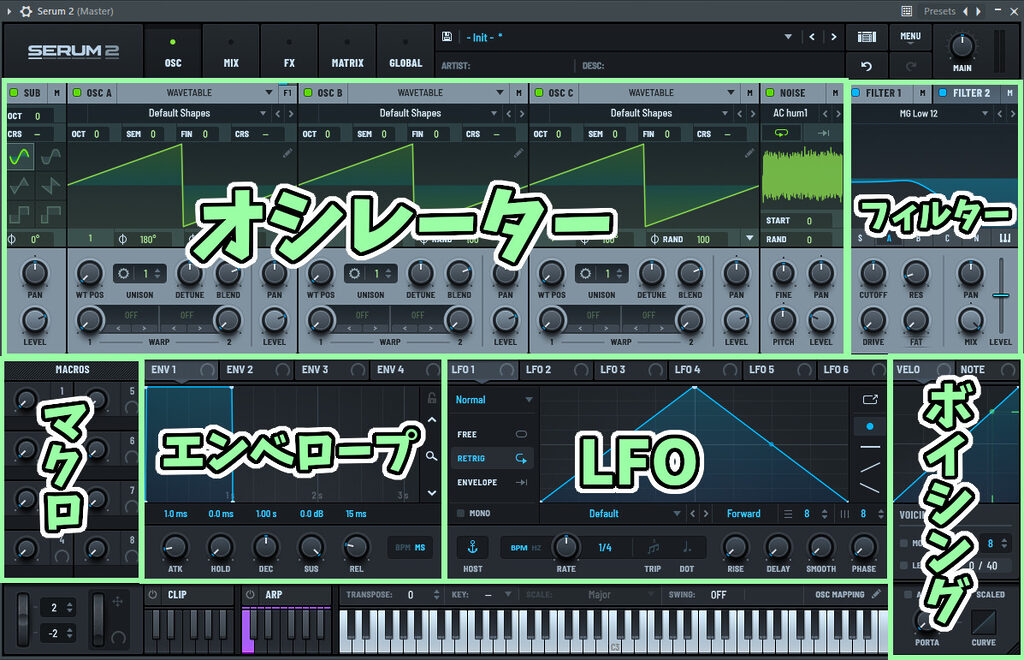Click the LFO rate 1/4 value field
Viewport: 1024px width, 660px height.
pos(605,548)
